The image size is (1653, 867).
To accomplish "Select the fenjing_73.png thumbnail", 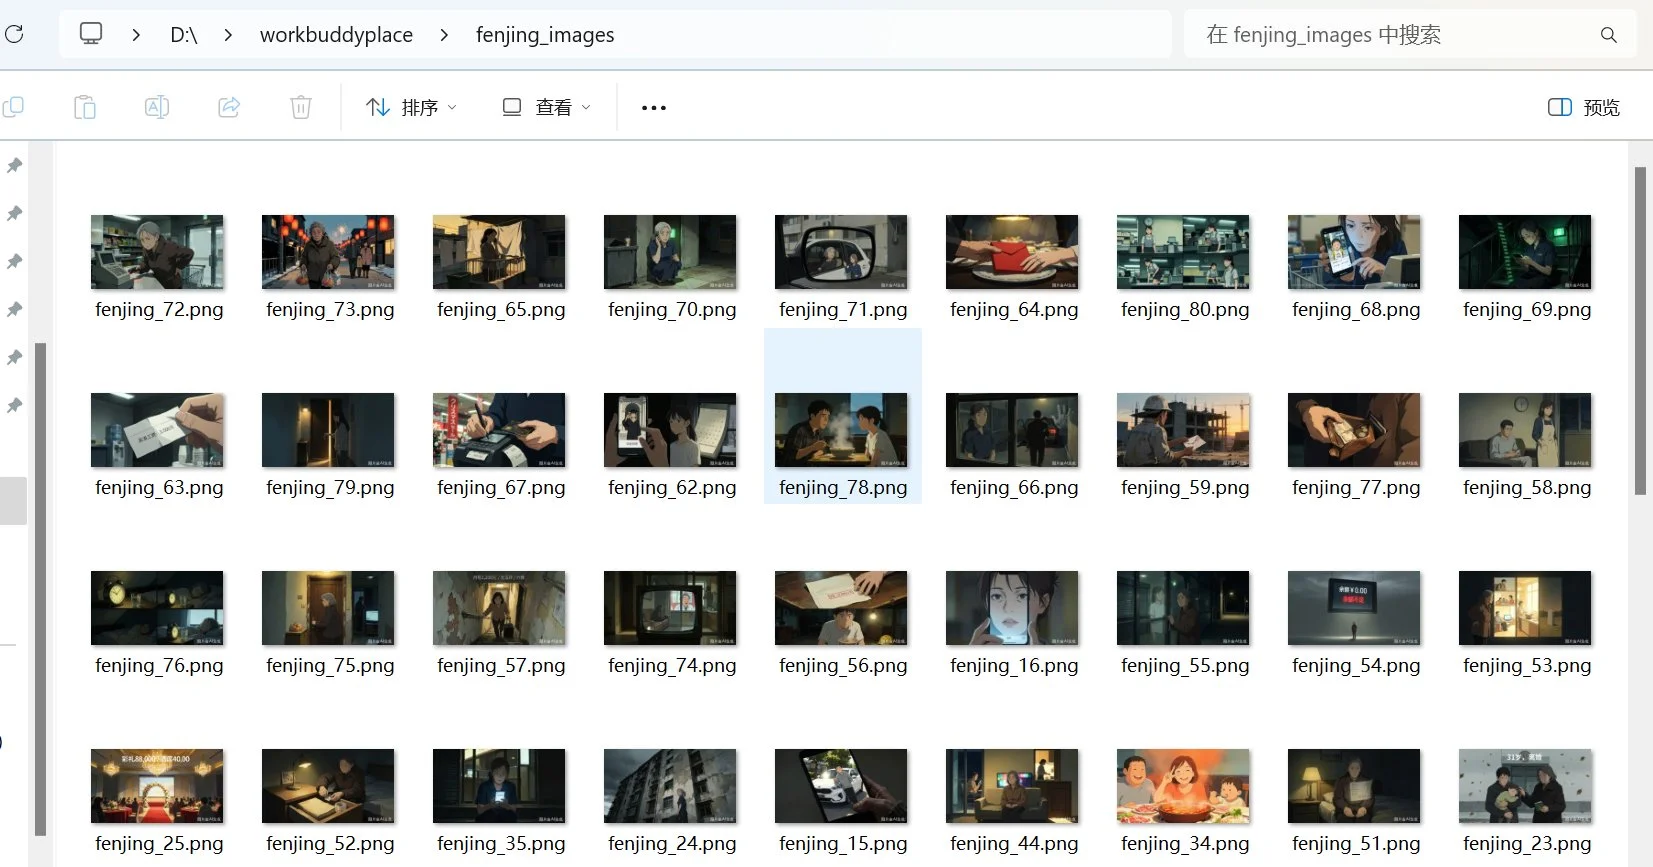I will 329,252.
